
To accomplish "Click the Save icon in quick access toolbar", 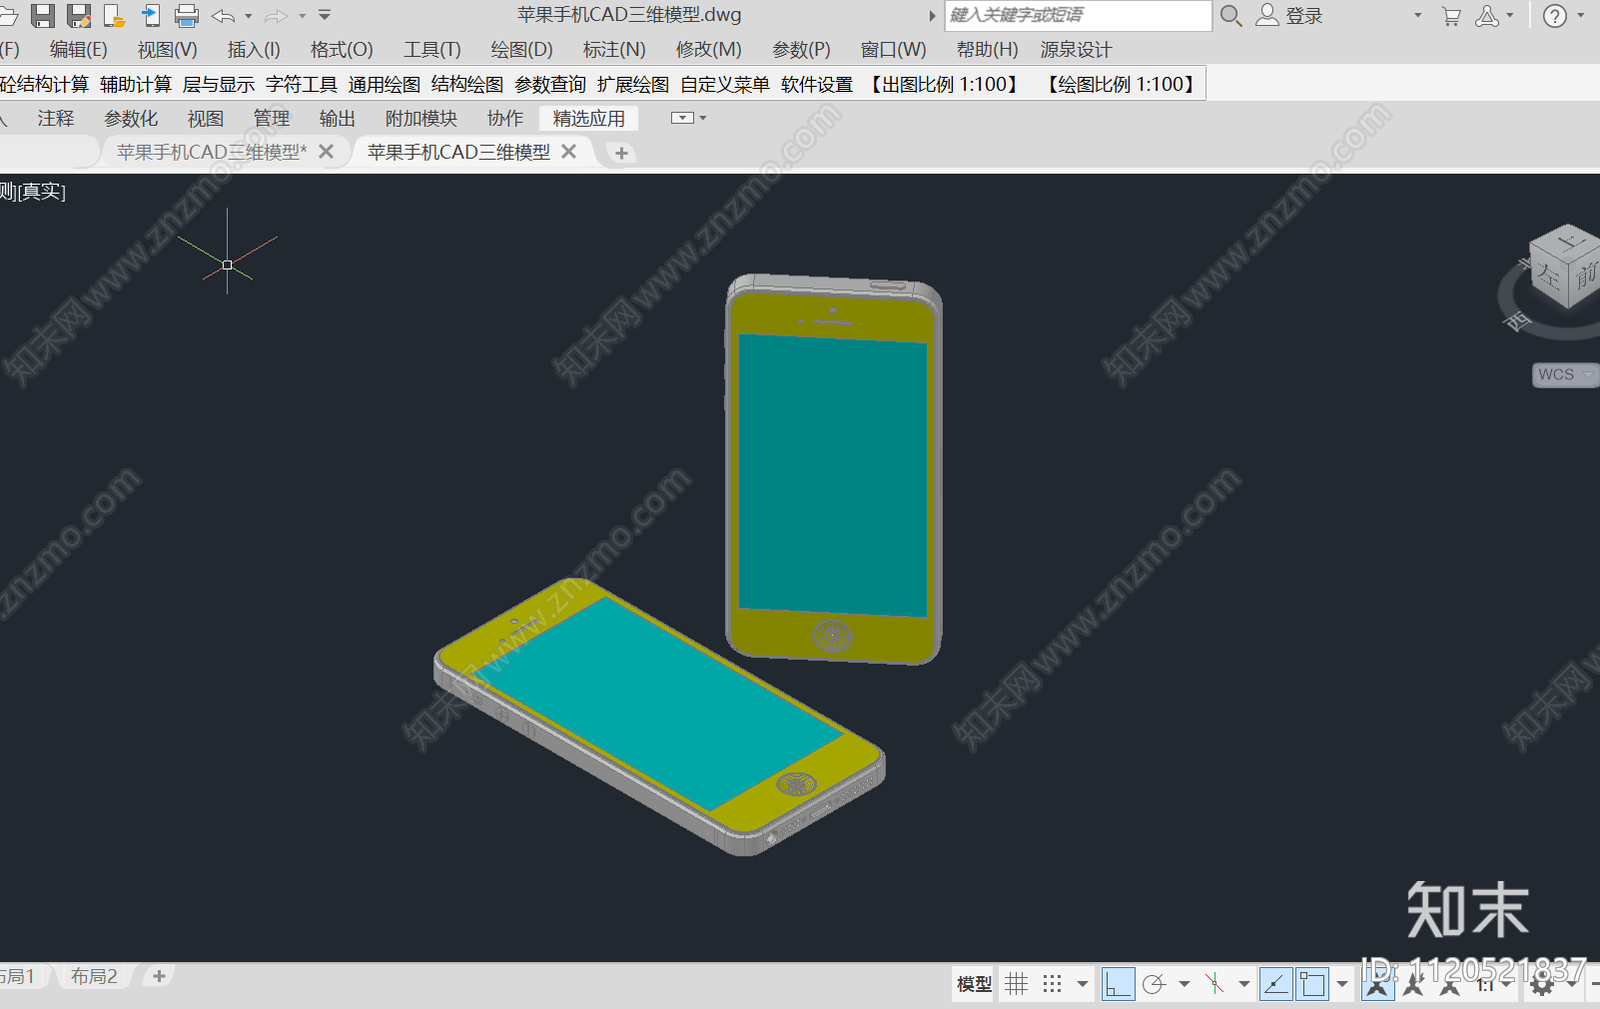I will tap(43, 15).
